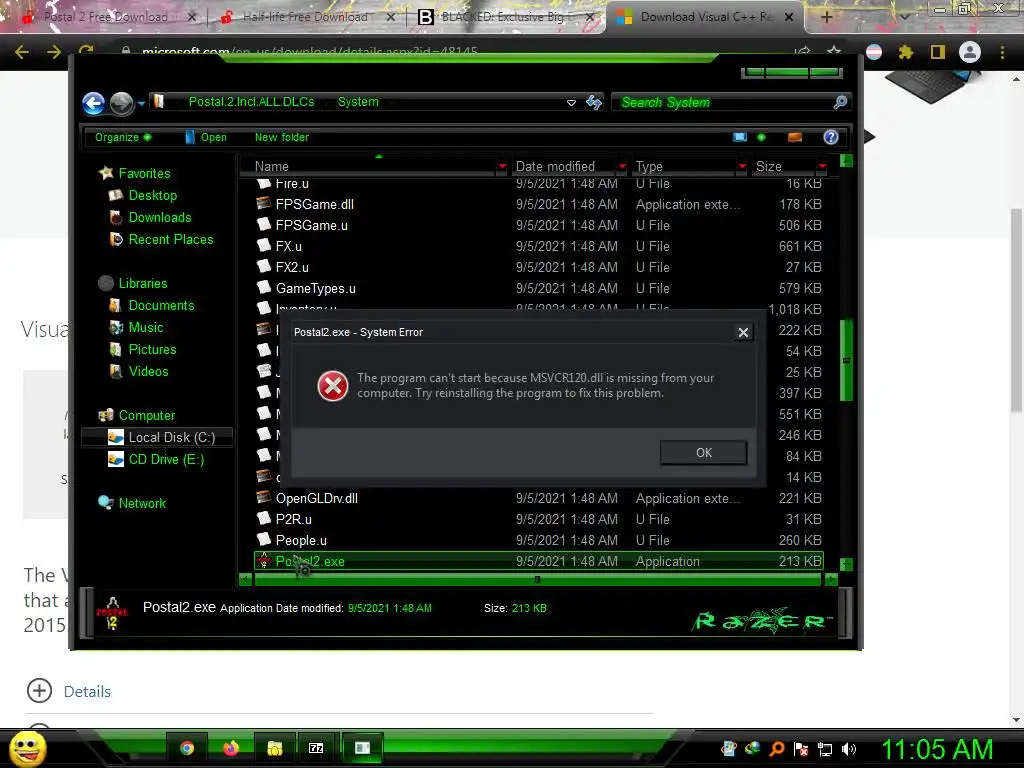This screenshot has width=1024, height=768.
Task: Click the horizontal scrollbar in the file list
Action: (x=537, y=579)
